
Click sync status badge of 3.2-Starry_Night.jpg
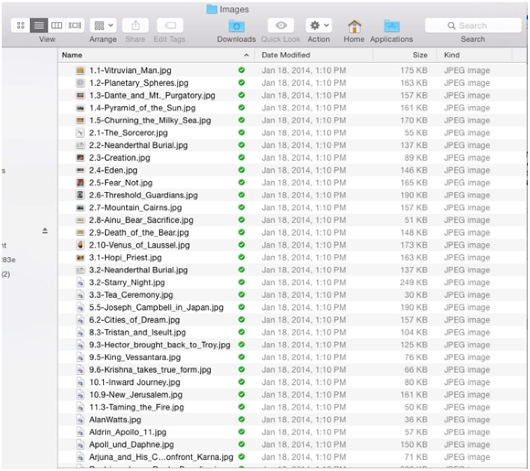click(241, 282)
